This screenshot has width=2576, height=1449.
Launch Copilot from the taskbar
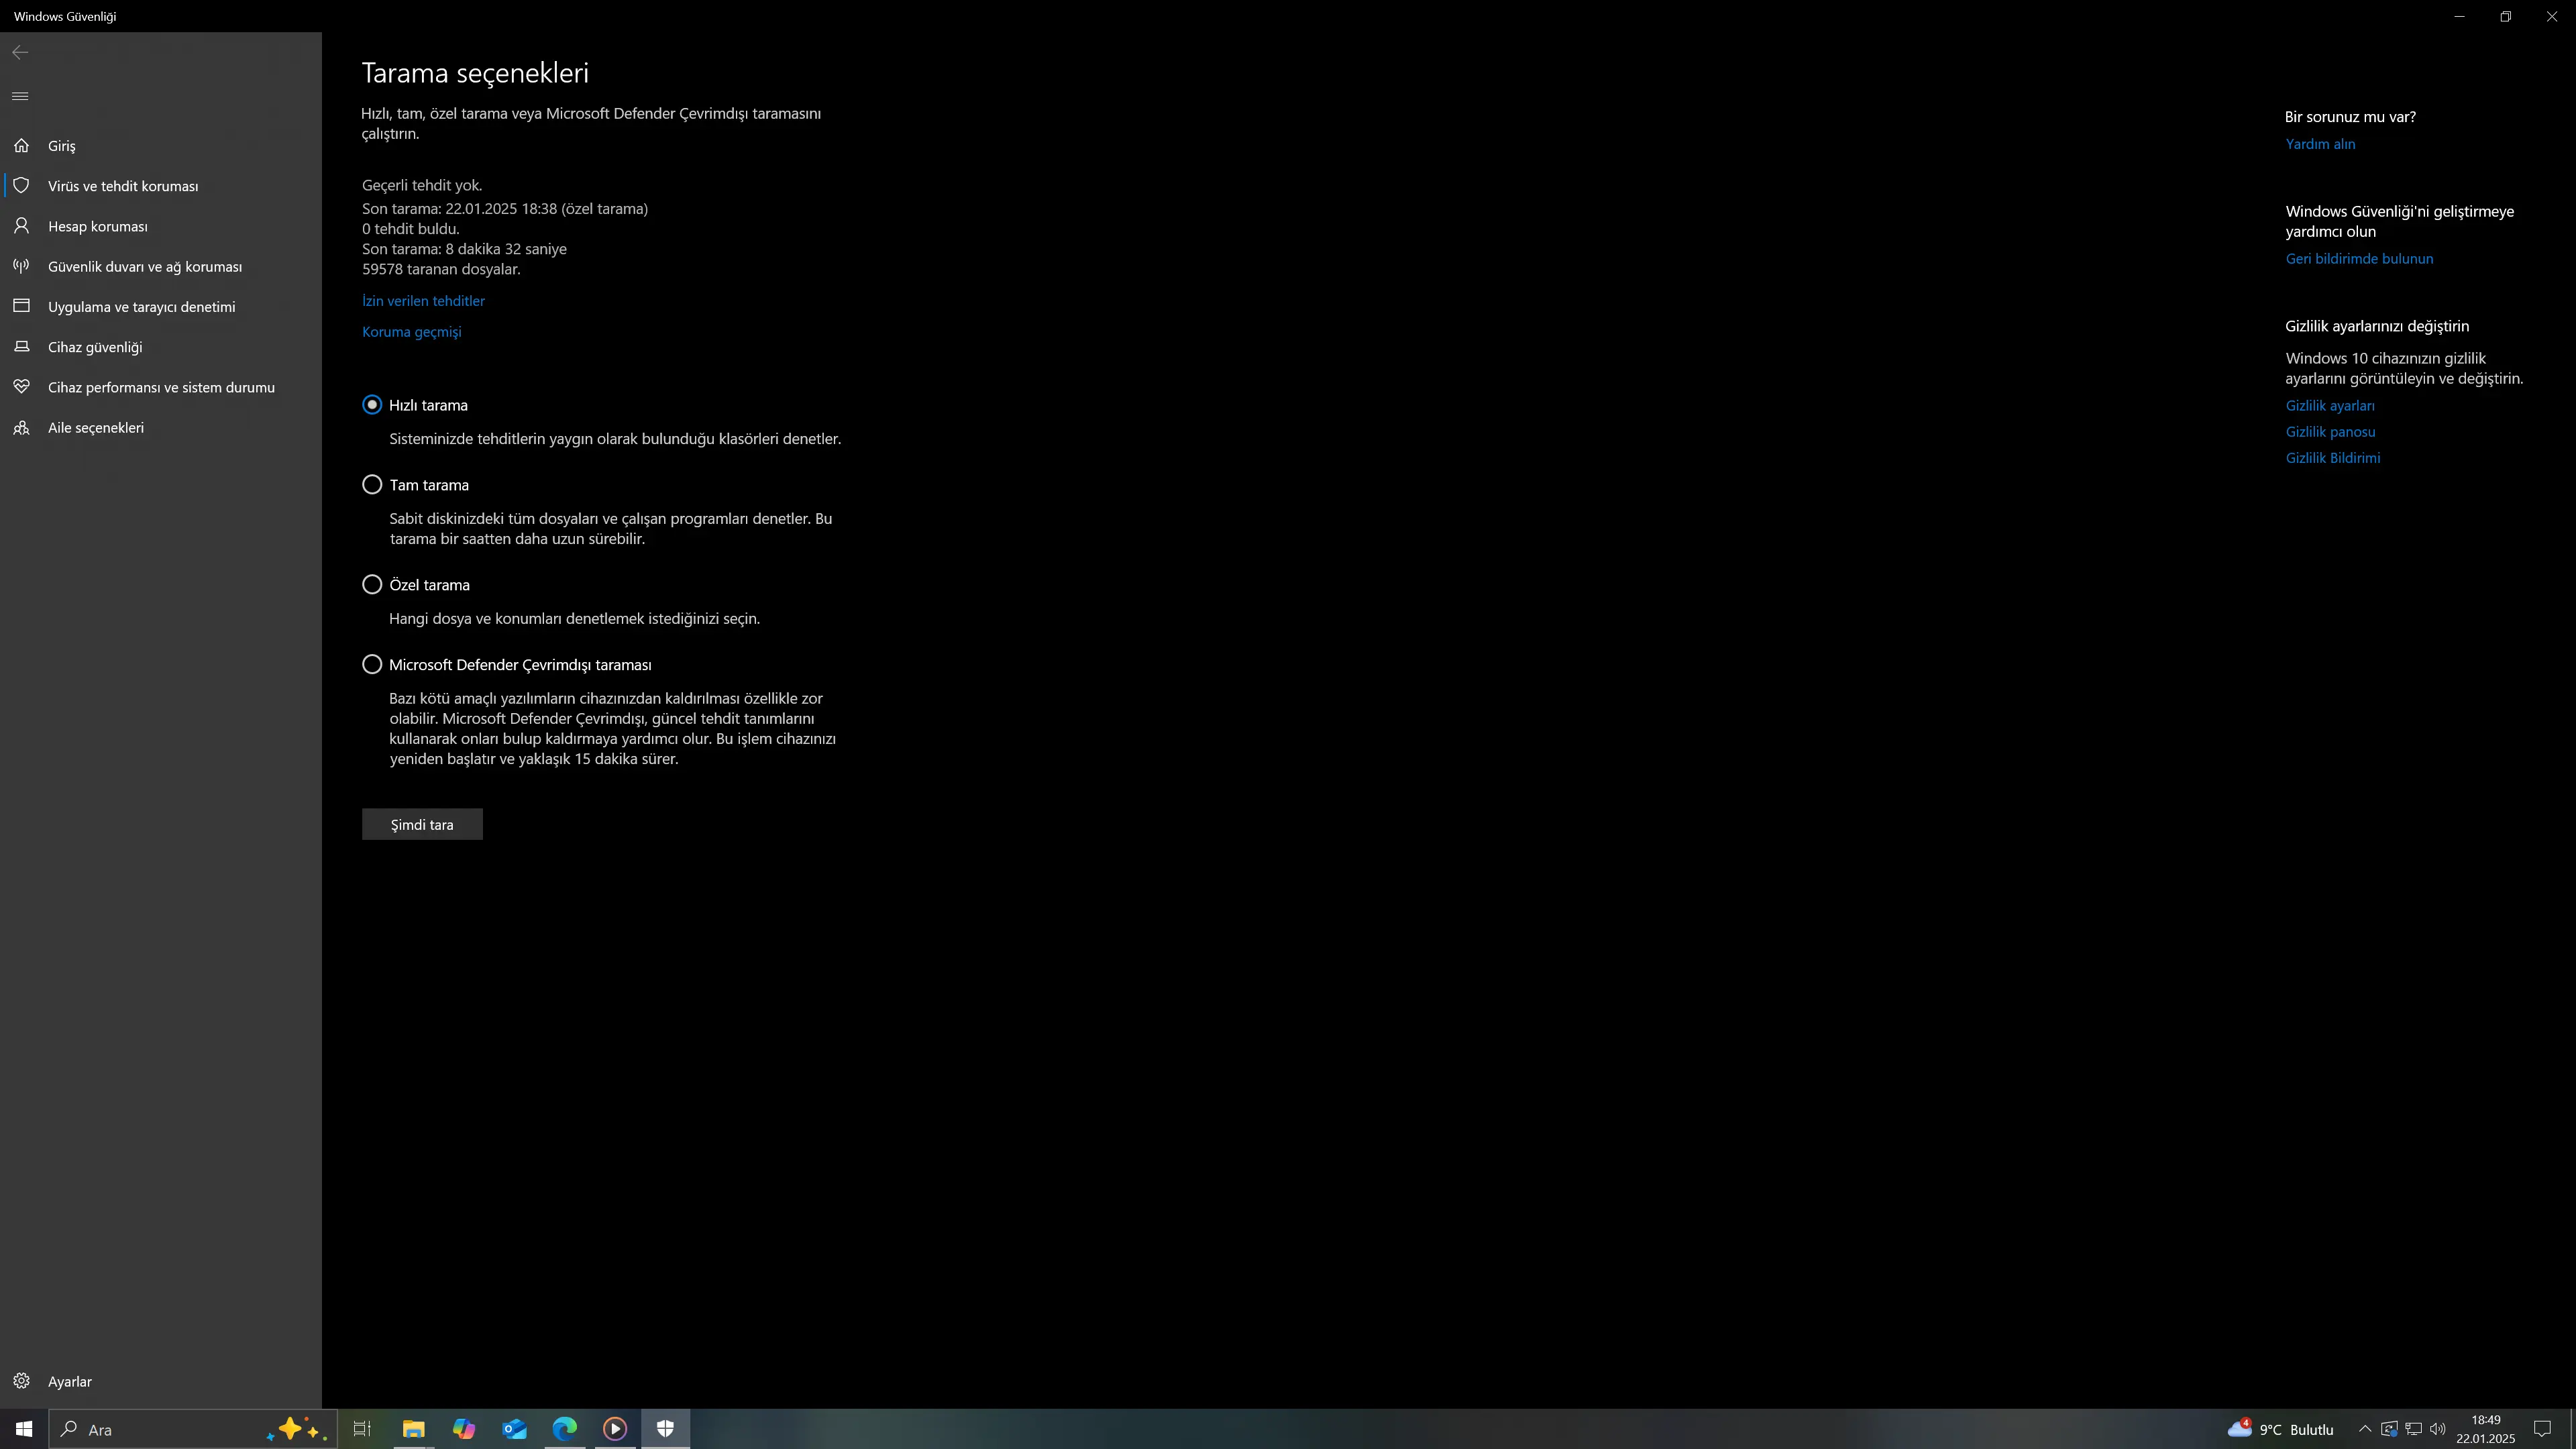tap(464, 1429)
